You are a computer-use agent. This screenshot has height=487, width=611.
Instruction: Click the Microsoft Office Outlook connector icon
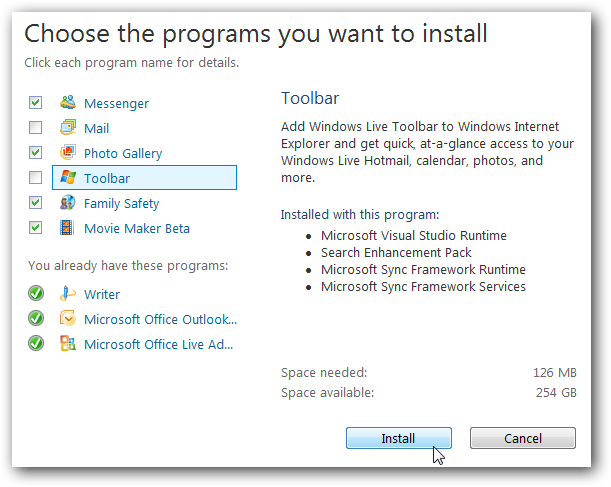[x=68, y=319]
